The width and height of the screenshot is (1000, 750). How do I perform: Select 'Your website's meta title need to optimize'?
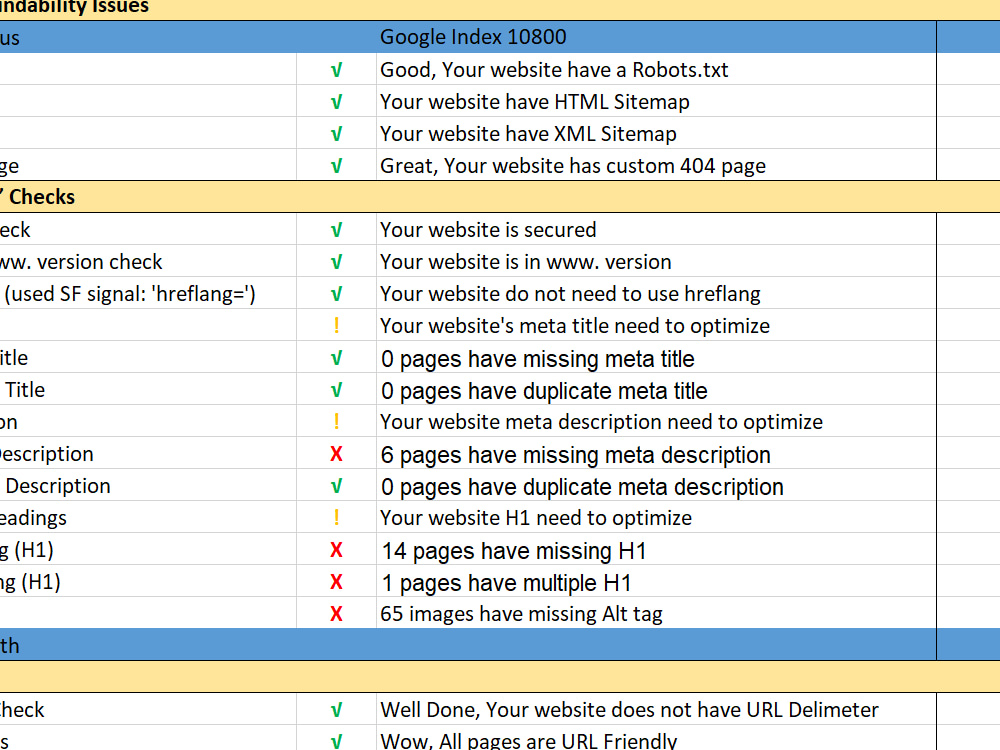[575, 326]
